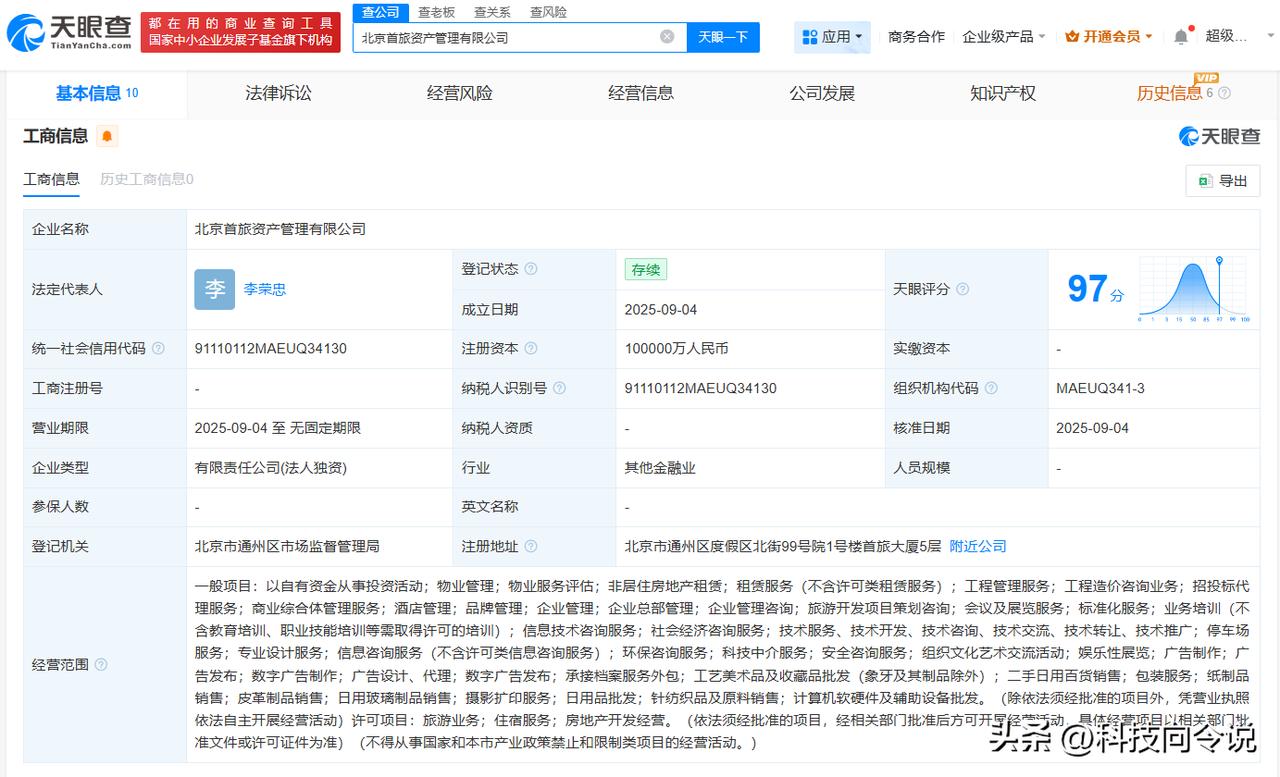
Task: Click the credit code 91110112MAEUQ34130 under 统一社会信用代码
Action: pos(271,349)
